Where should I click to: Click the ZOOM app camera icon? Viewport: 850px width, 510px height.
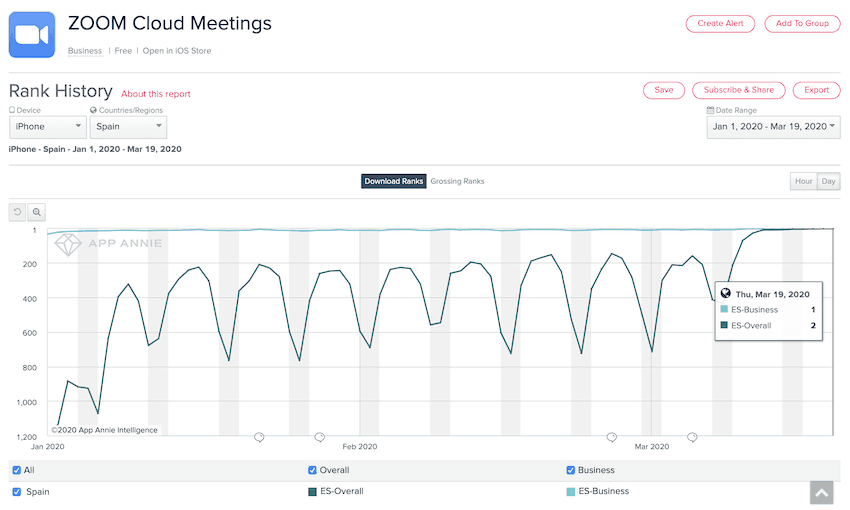click(32, 35)
